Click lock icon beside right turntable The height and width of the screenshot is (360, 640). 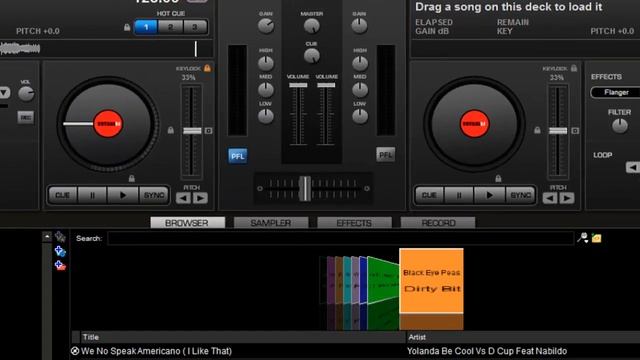pyautogui.click(x=537, y=130)
